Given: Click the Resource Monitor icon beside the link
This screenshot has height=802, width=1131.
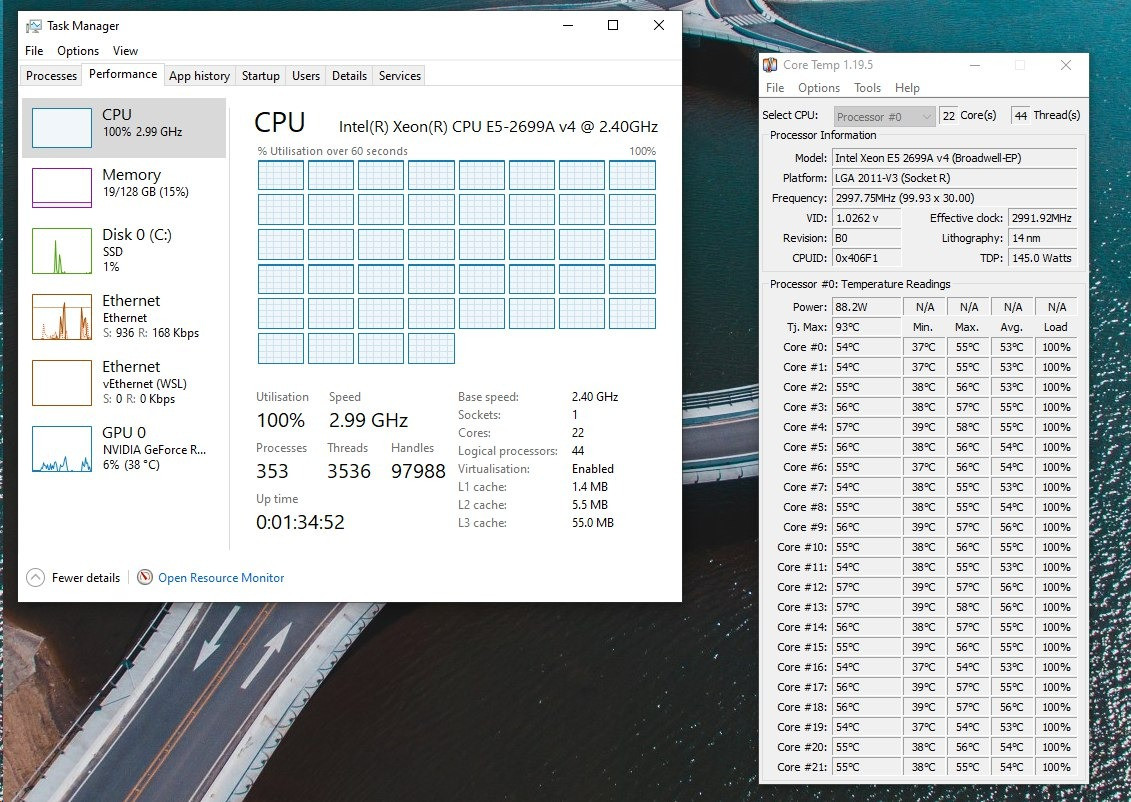Looking at the screenshot, I should pyautogui.click(x=145, y=578).
